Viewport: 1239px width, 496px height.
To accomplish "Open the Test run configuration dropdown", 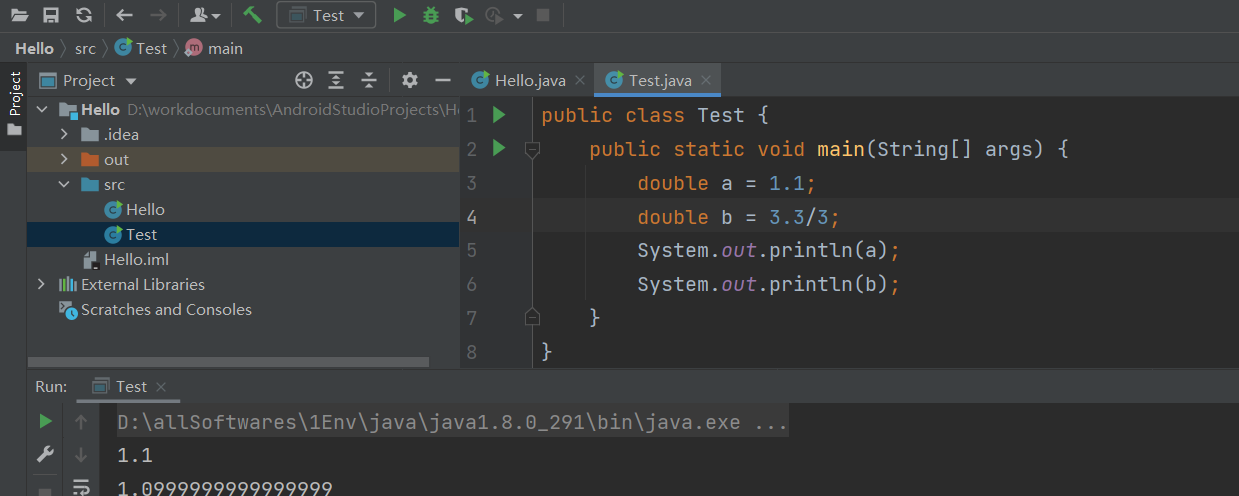I will tap(326, 15).
